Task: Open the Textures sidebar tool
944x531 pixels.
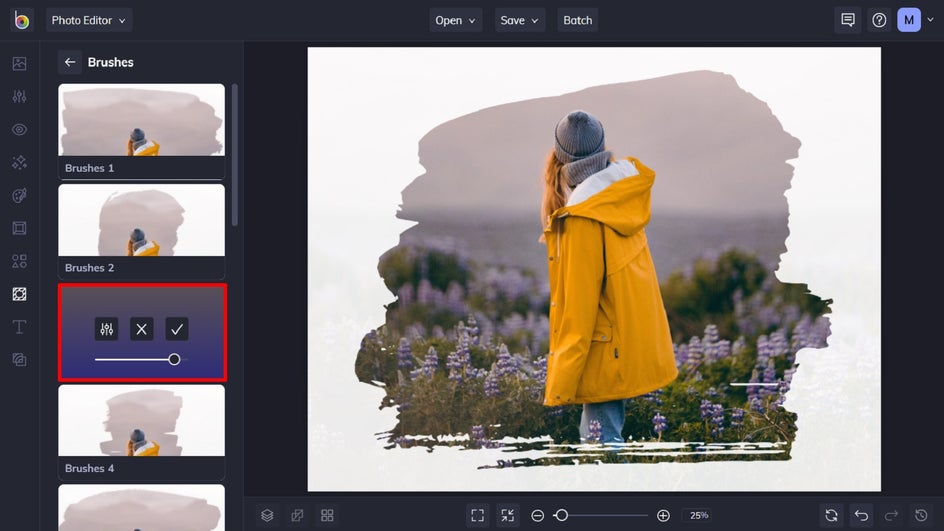Action: [x=19, y=359]
